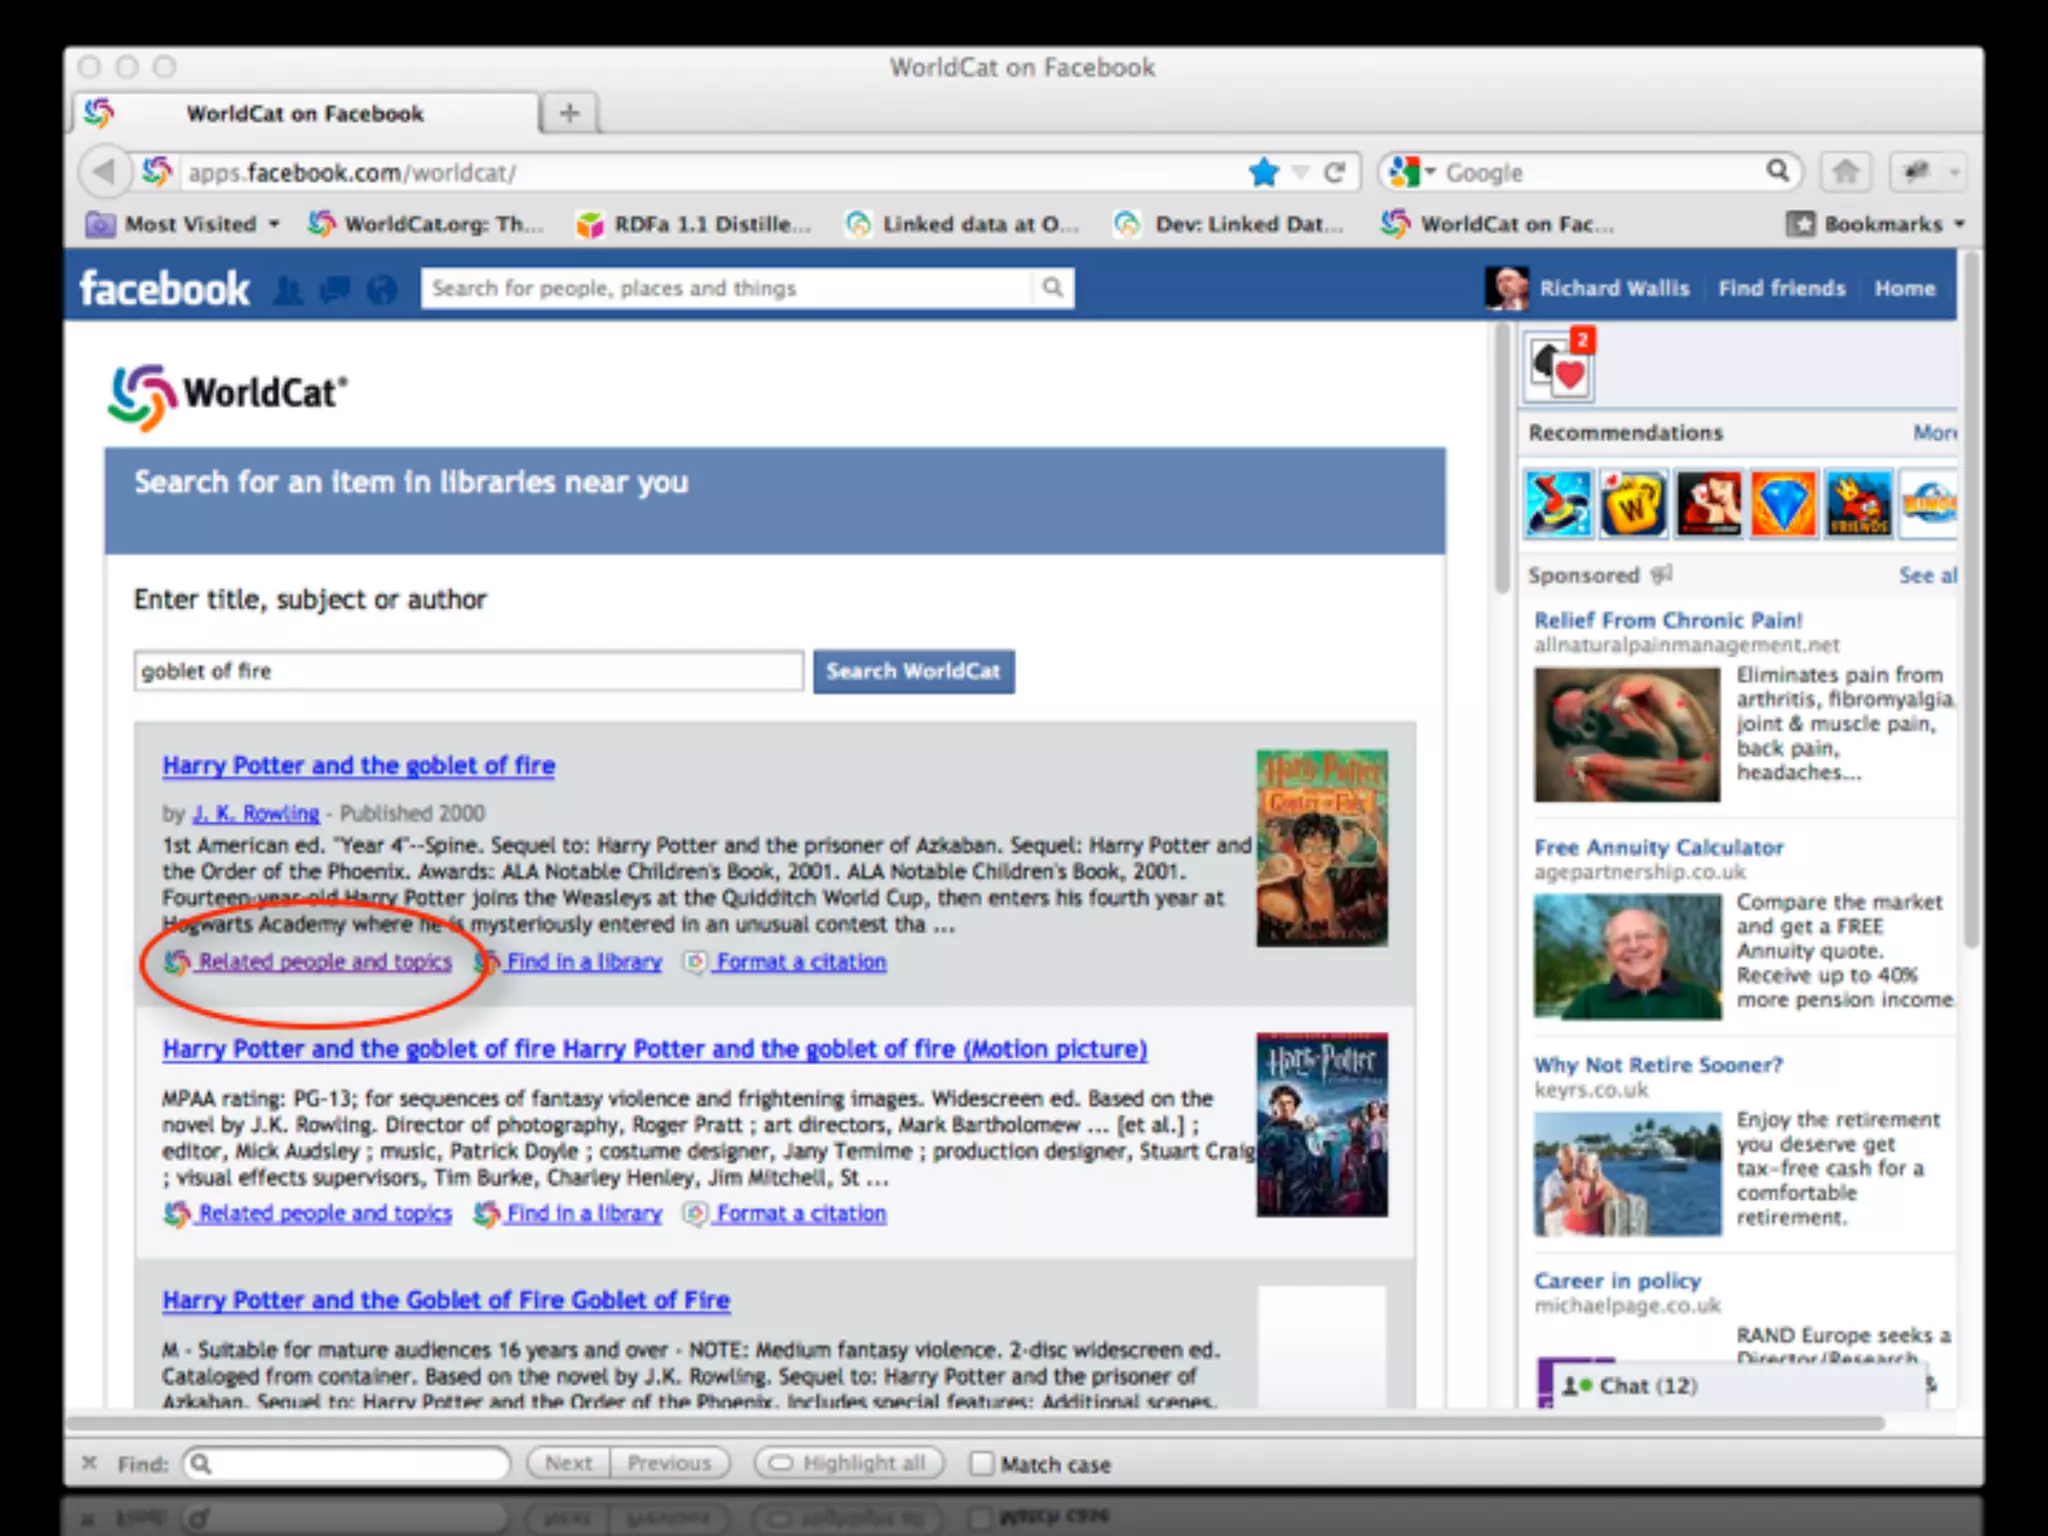Click the Facebook search magnifier icon

1052,288
